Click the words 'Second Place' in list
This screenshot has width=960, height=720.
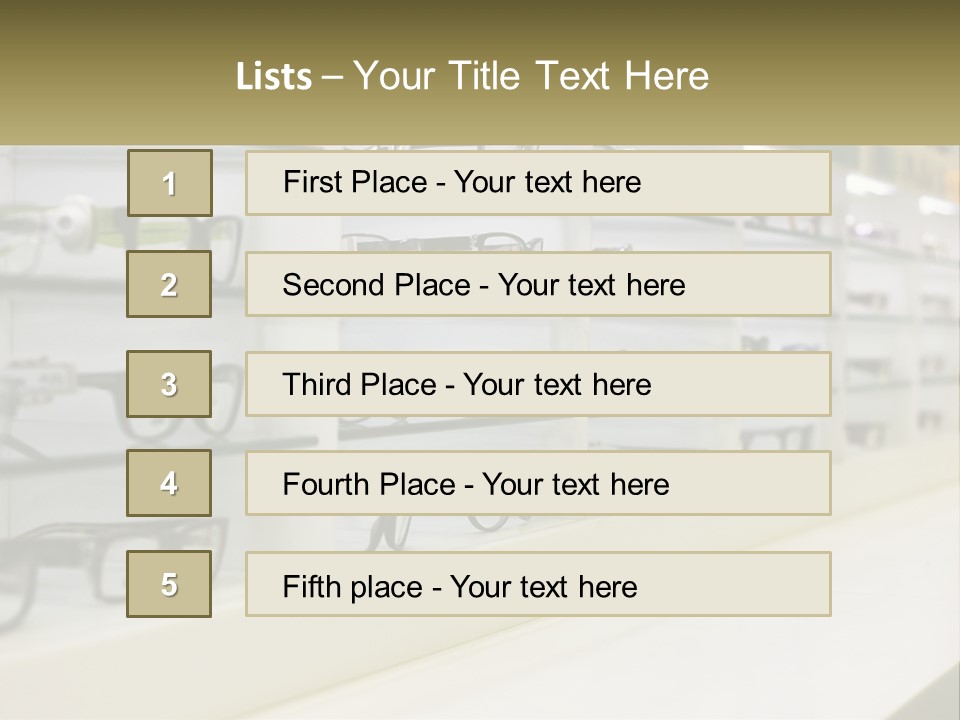[x=377, y=285]
